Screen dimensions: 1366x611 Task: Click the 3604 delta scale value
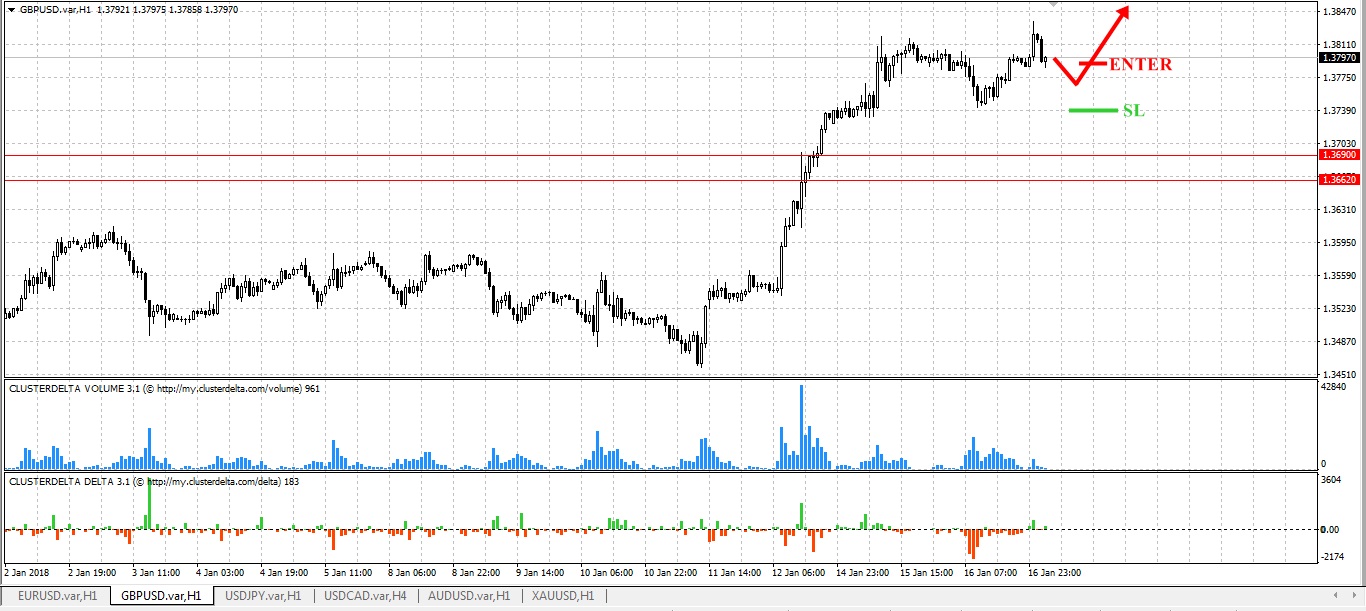pos(1333,480)
